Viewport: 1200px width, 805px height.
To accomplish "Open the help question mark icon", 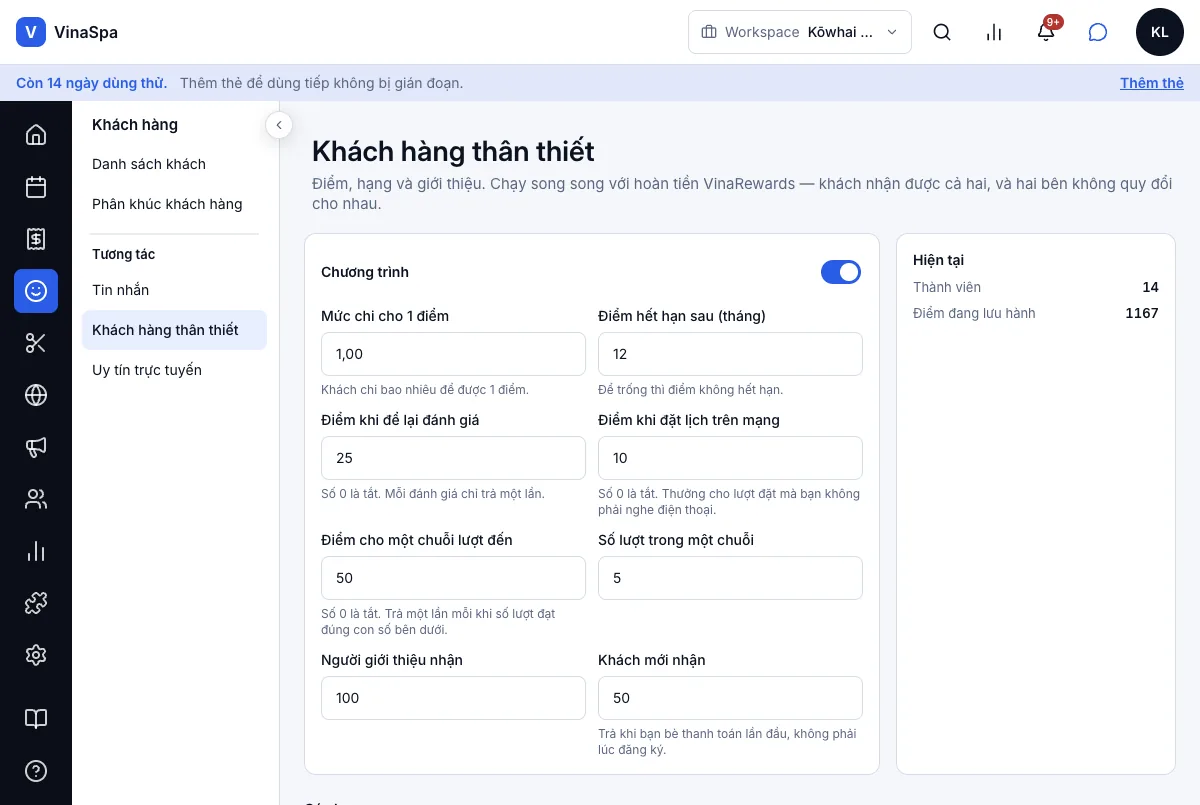I will click(36, 771).
